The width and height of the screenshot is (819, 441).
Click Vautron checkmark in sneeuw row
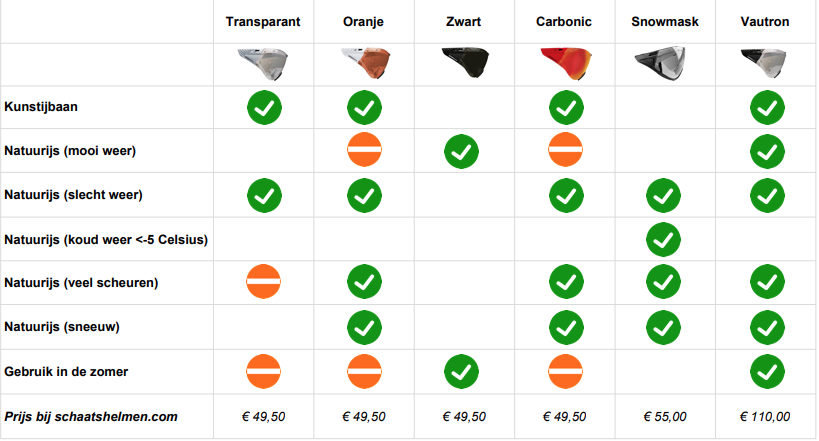coord(767,328)
